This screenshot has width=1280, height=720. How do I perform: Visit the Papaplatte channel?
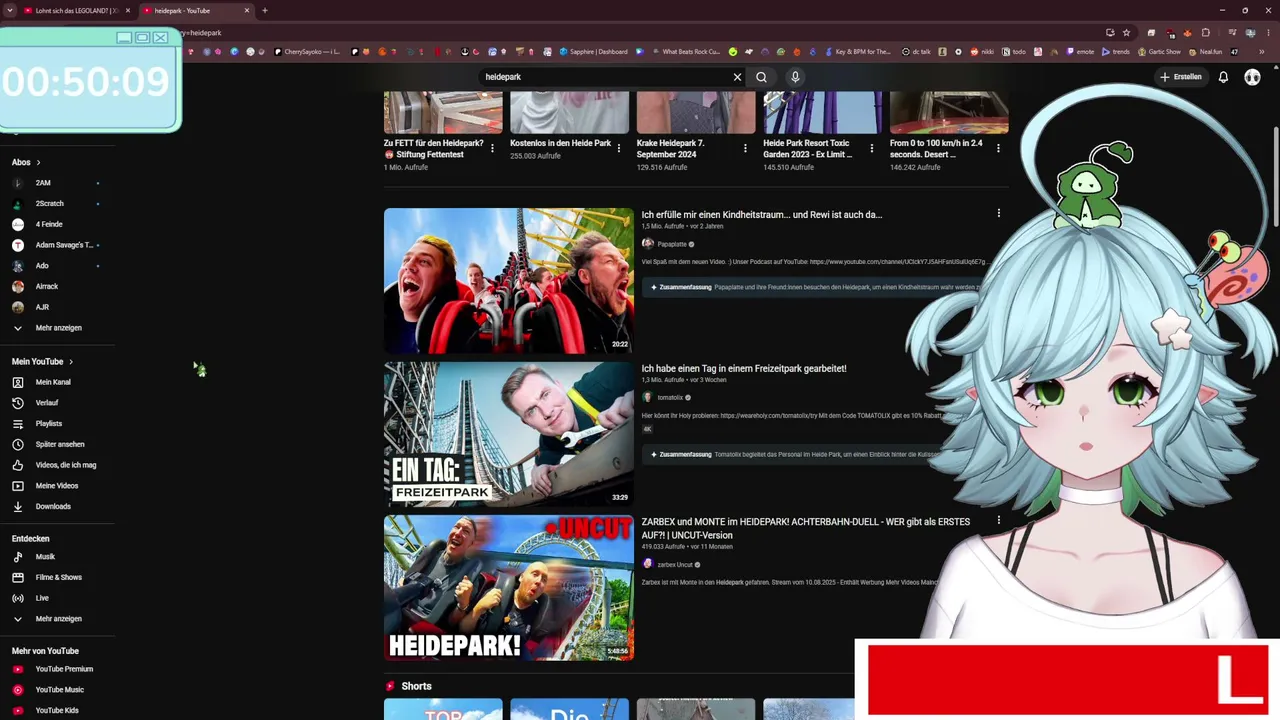coord(668,244)
